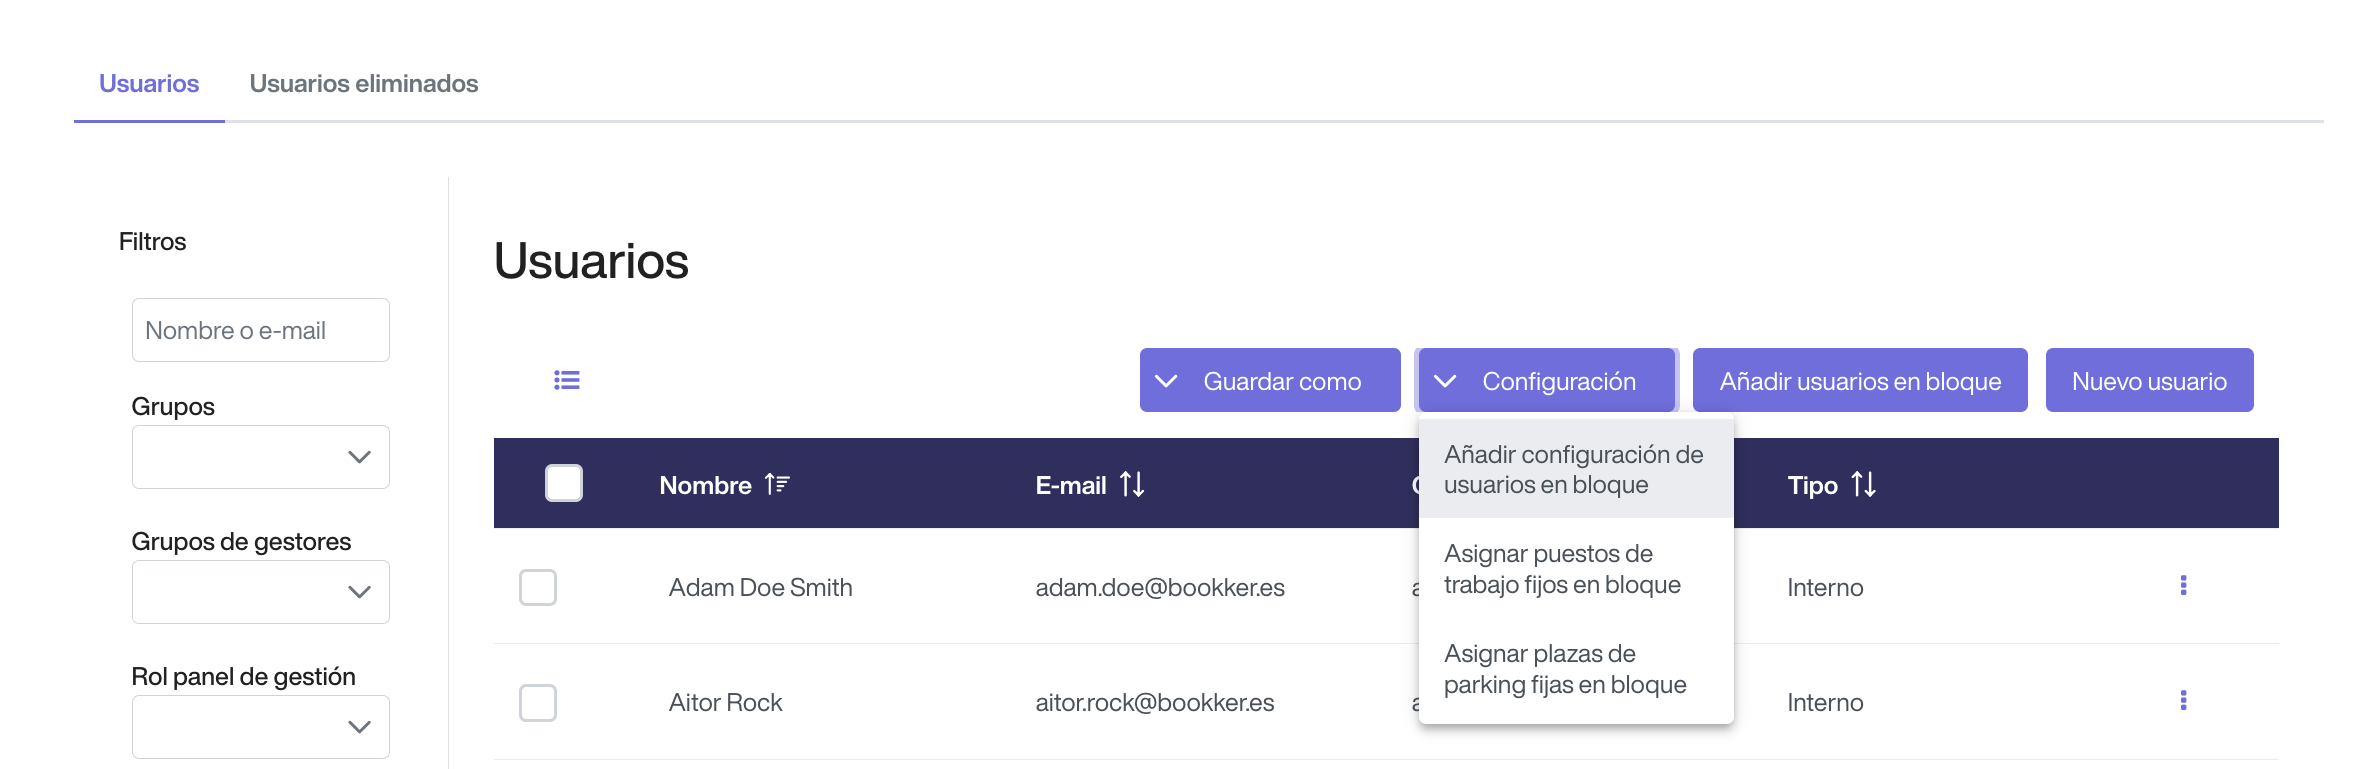Check the Aitor Rock row checkbox
Viewport: 2374px width, 769px height.
click(x=538, y=702)
